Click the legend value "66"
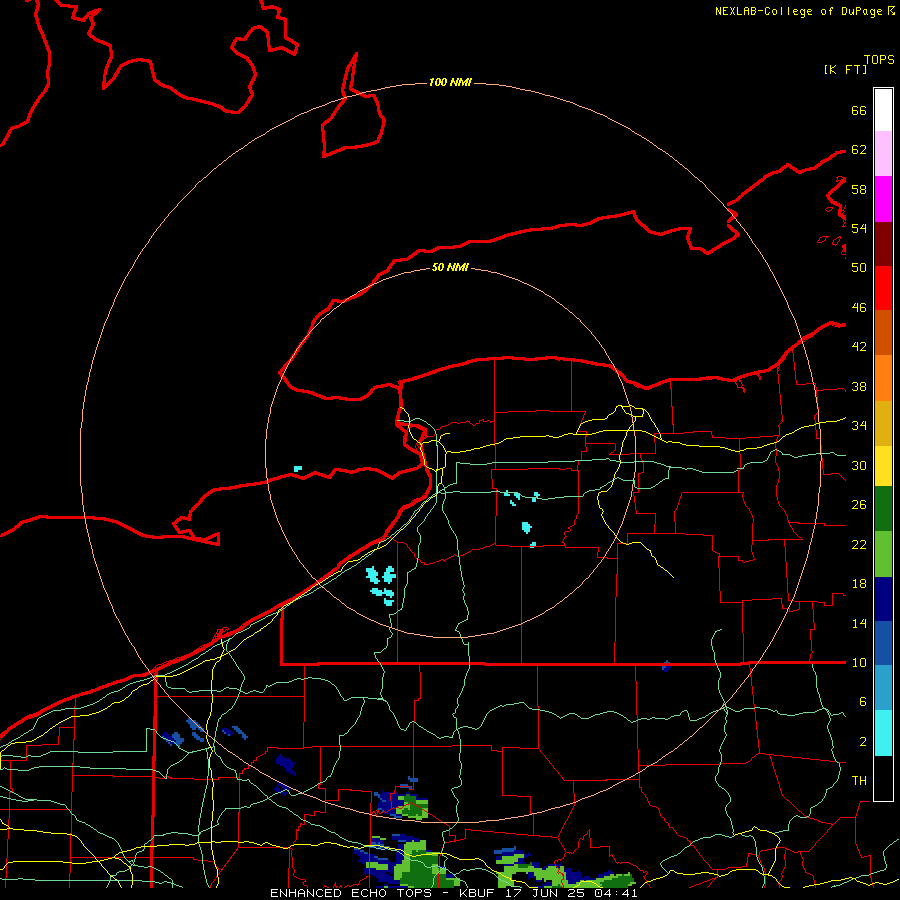Screen dimensions: 900x900 tap(859, 110)
